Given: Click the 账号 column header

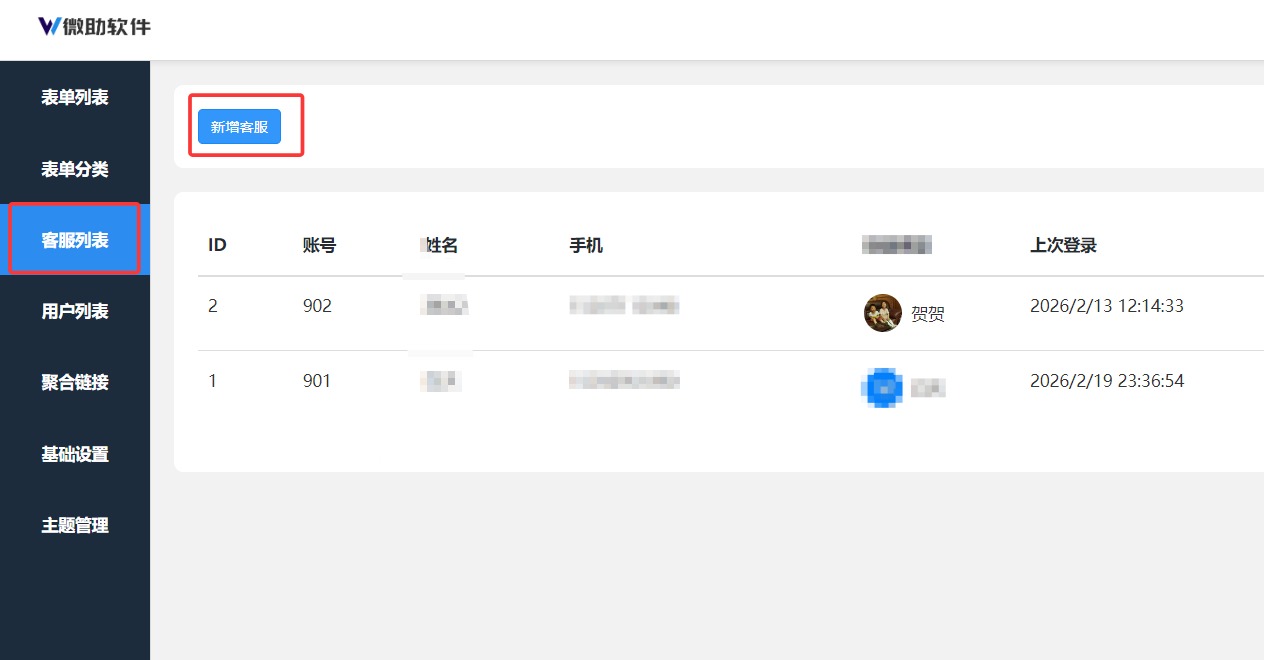Looking at the screenshot, I should (x=319, y=245).
